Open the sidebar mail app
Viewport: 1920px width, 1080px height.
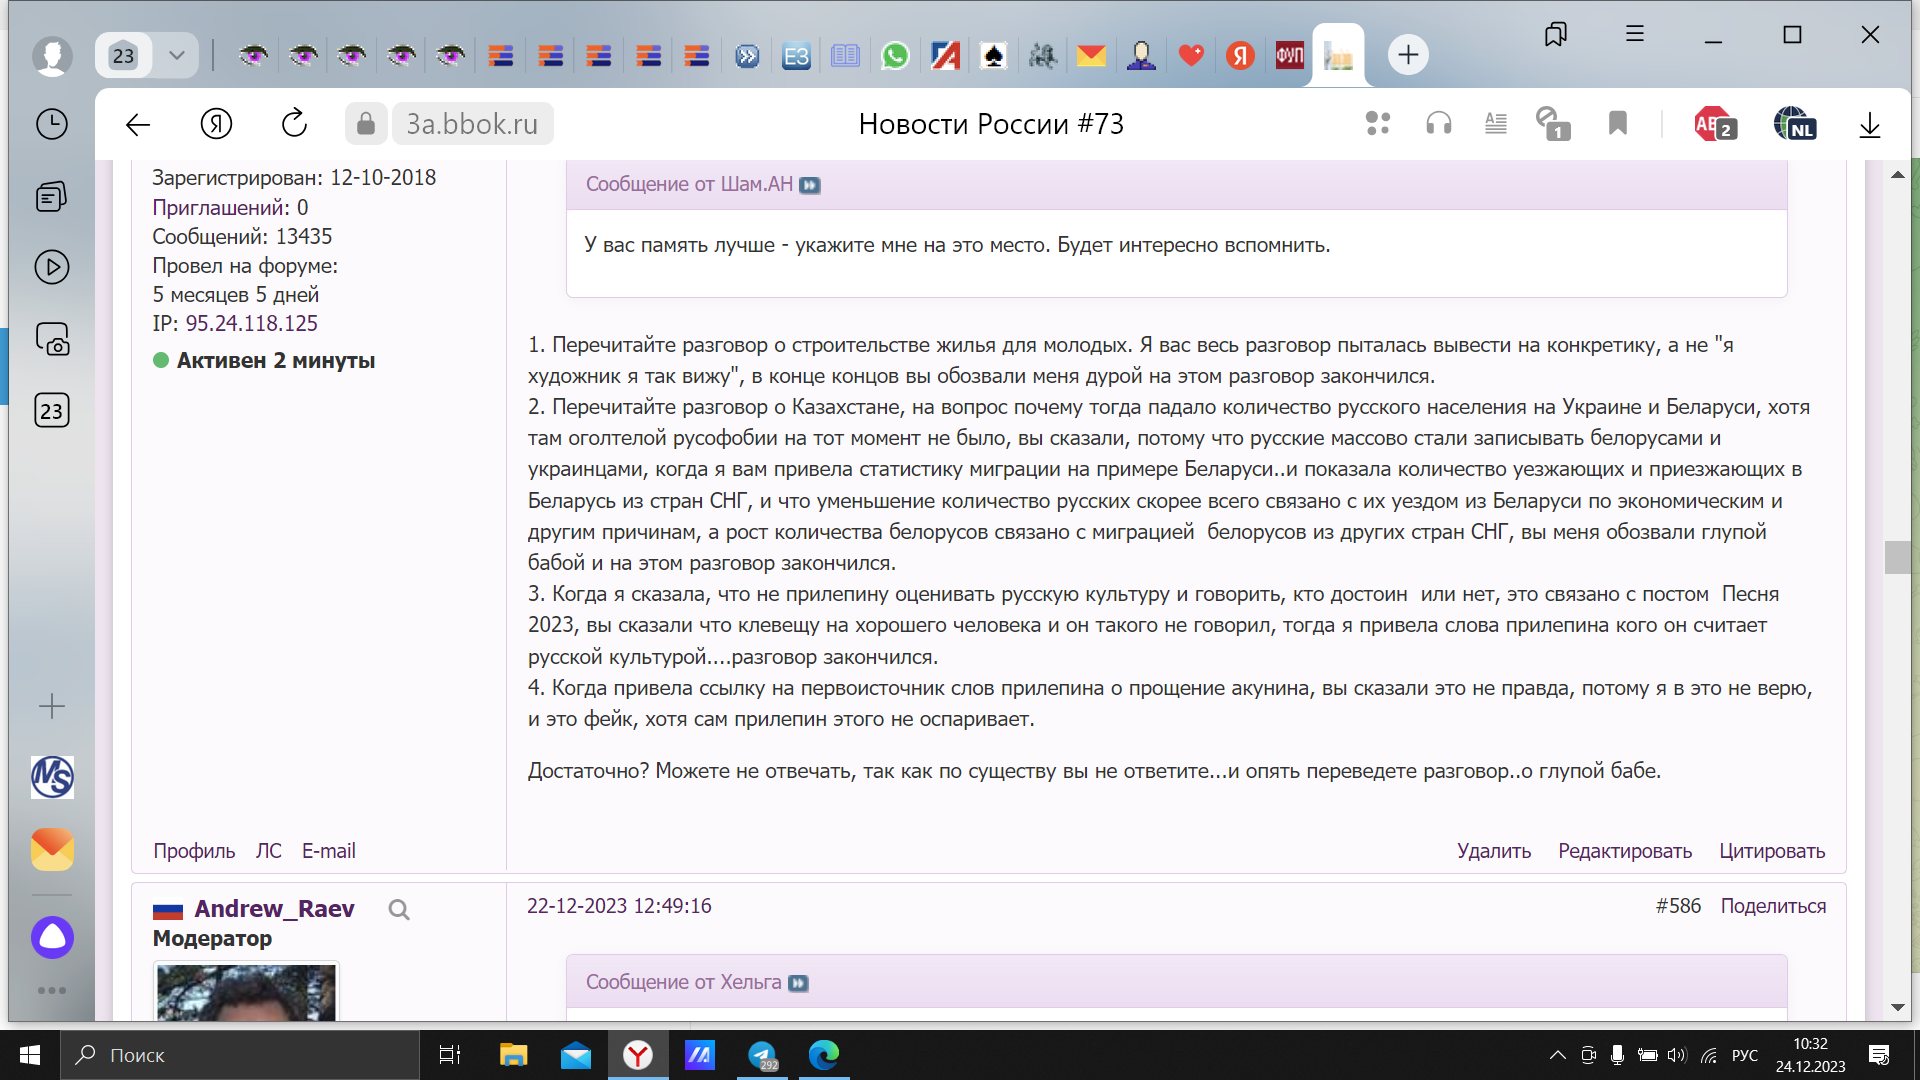click(x=52, y=849)
